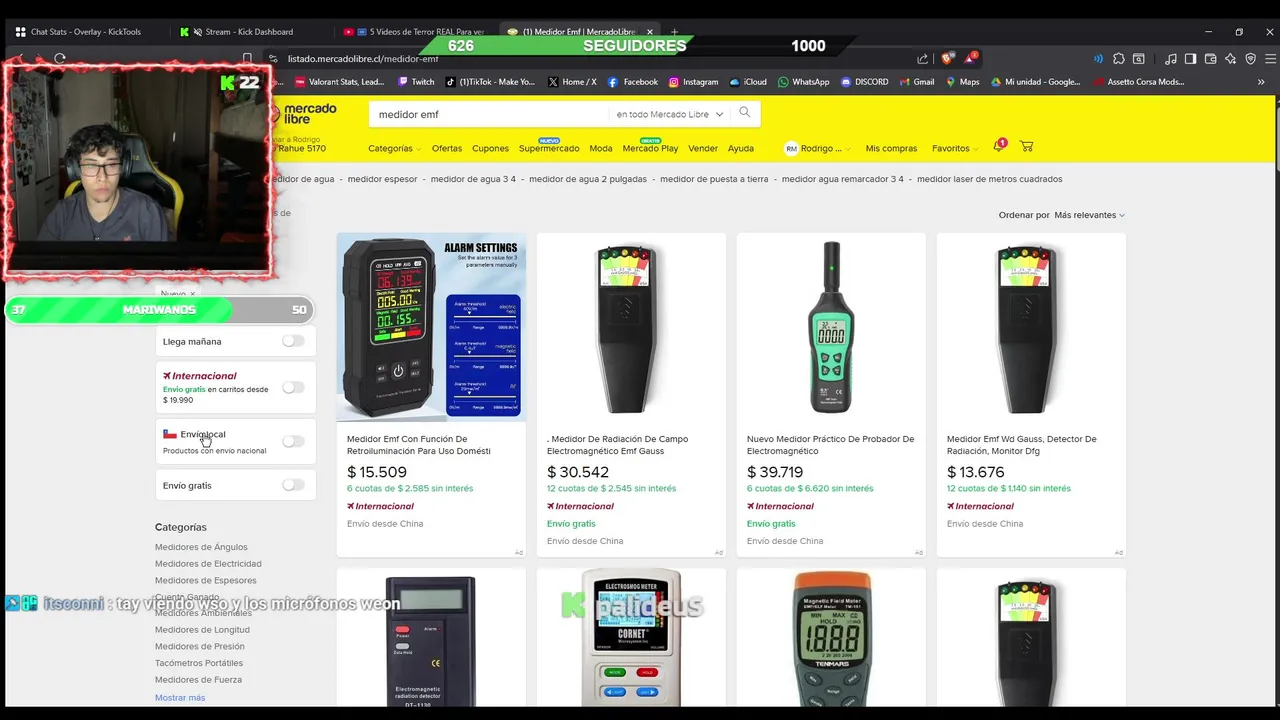The width and height of the screenshot is (1280, 720).
Task: Open the shopping cart
Action: [1026, 146]
